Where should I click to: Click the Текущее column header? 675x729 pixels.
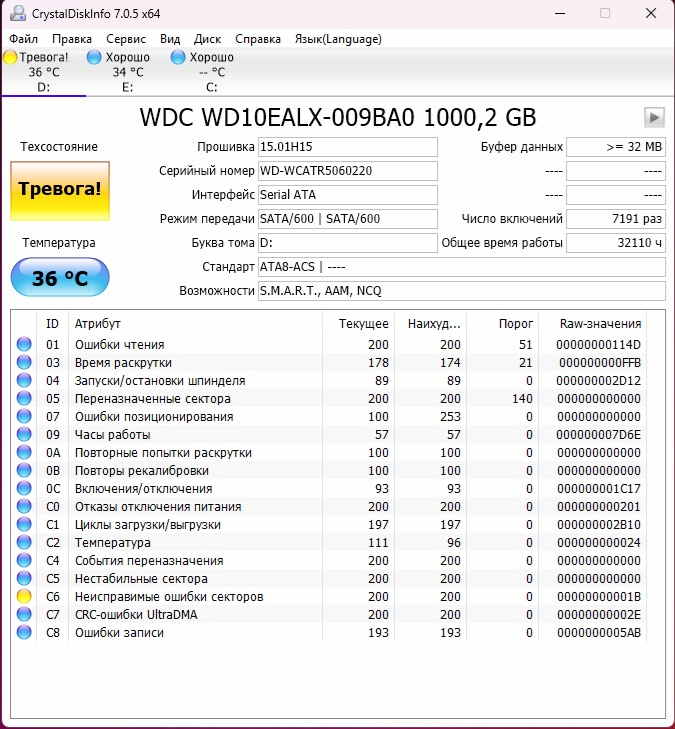tap(358, 324)
